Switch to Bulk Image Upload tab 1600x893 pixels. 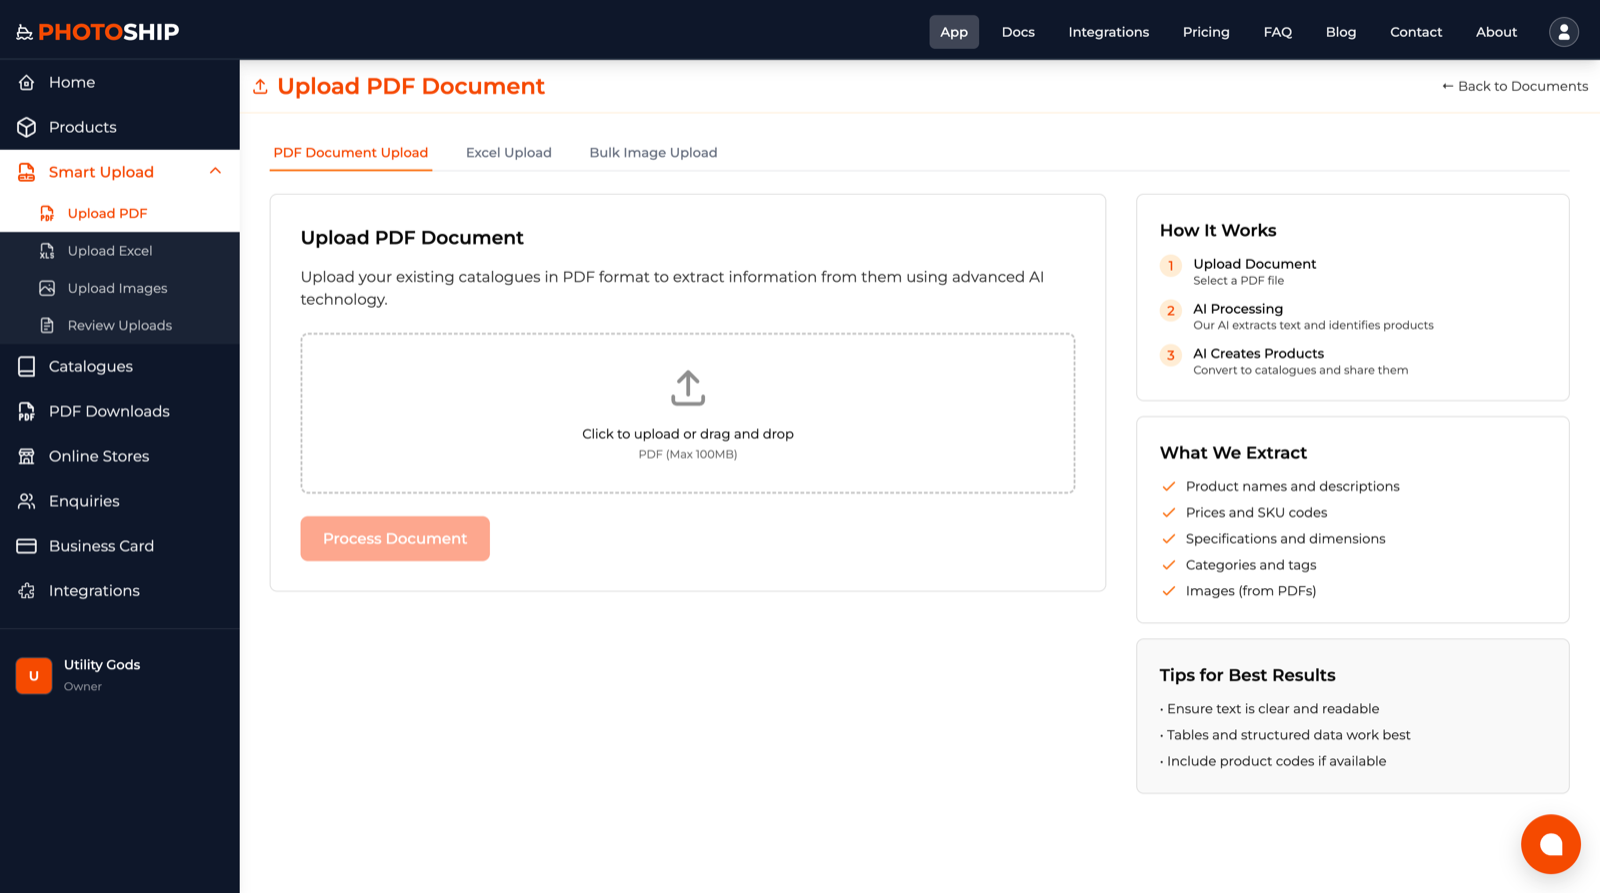point(653,153)
